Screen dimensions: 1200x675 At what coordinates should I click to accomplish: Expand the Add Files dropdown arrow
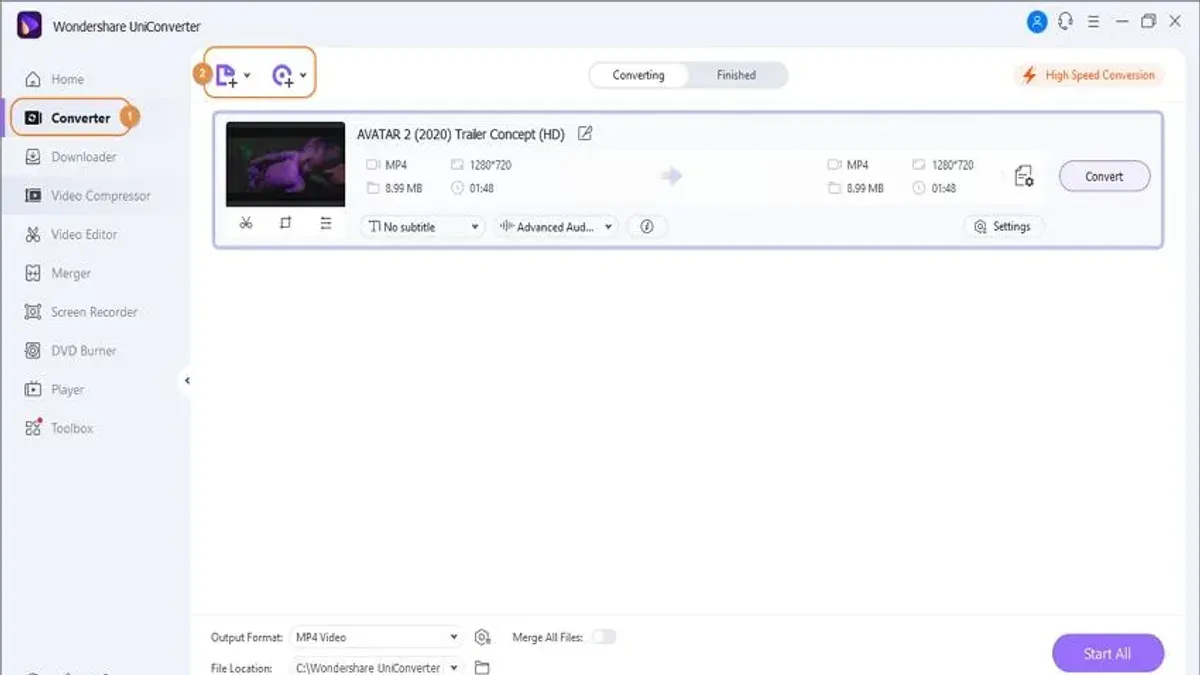[247, 75]
